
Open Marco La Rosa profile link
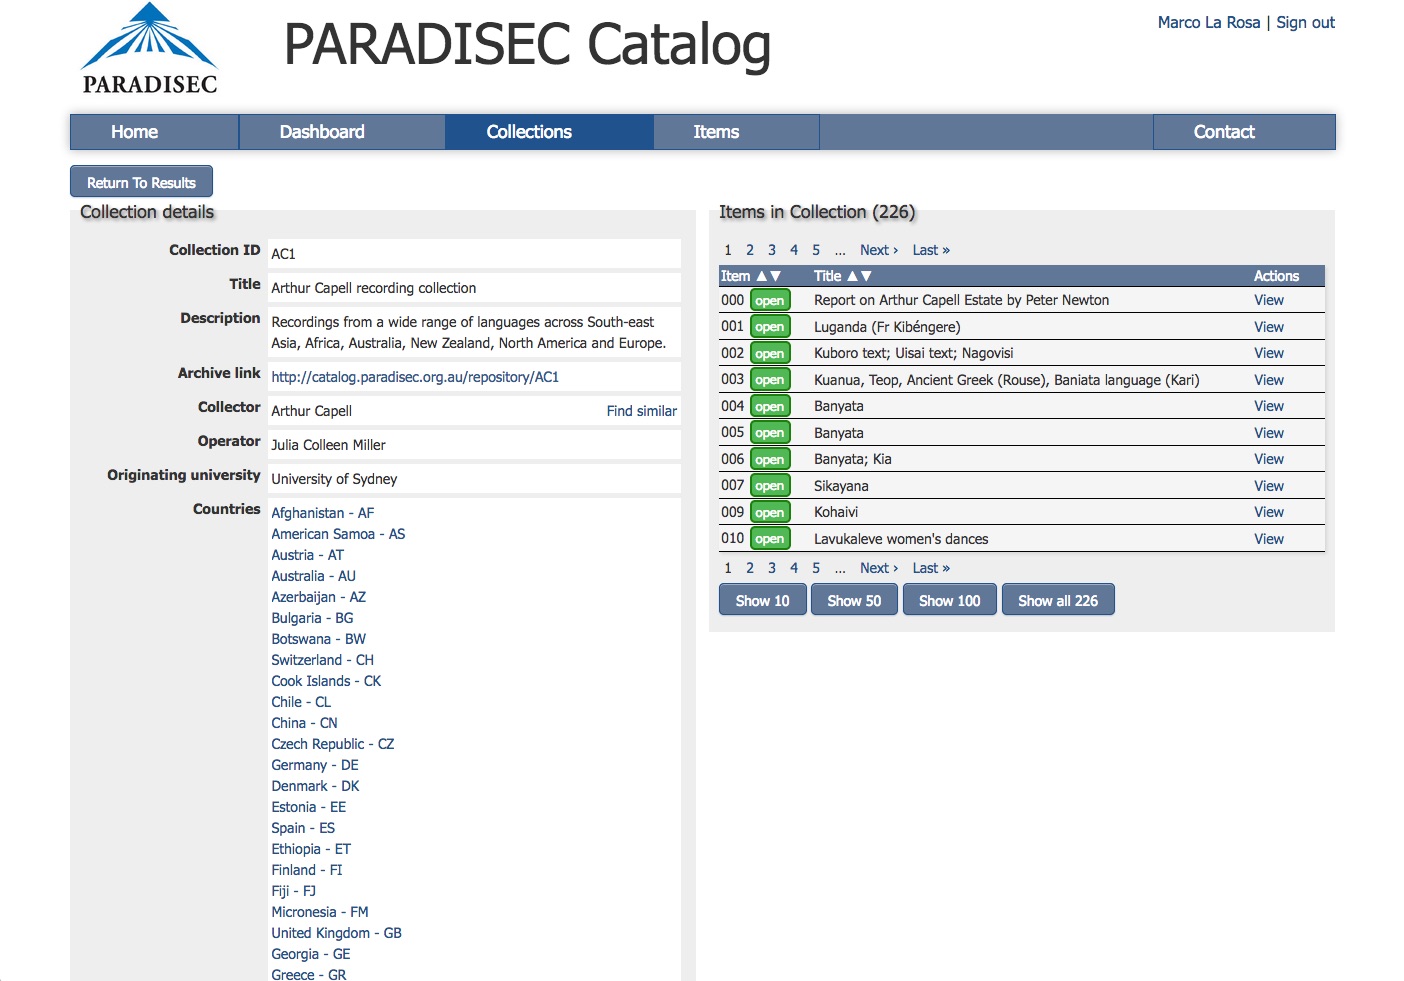click(x=1208, y=22)
